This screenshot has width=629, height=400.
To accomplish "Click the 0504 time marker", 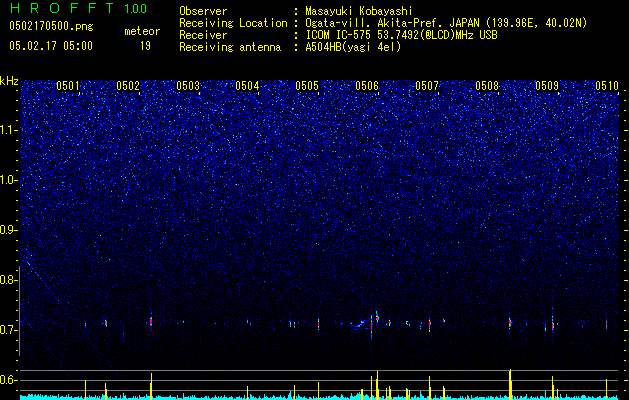I will [247, 86].
